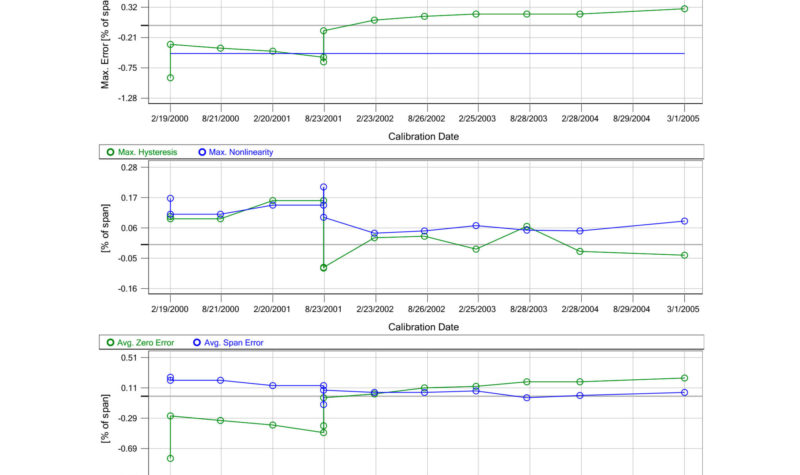Click the green Max. Hysteresis legend marker
Image resolution: width=800 pixels, height=475 pixels.
click(x=110, y=152)
